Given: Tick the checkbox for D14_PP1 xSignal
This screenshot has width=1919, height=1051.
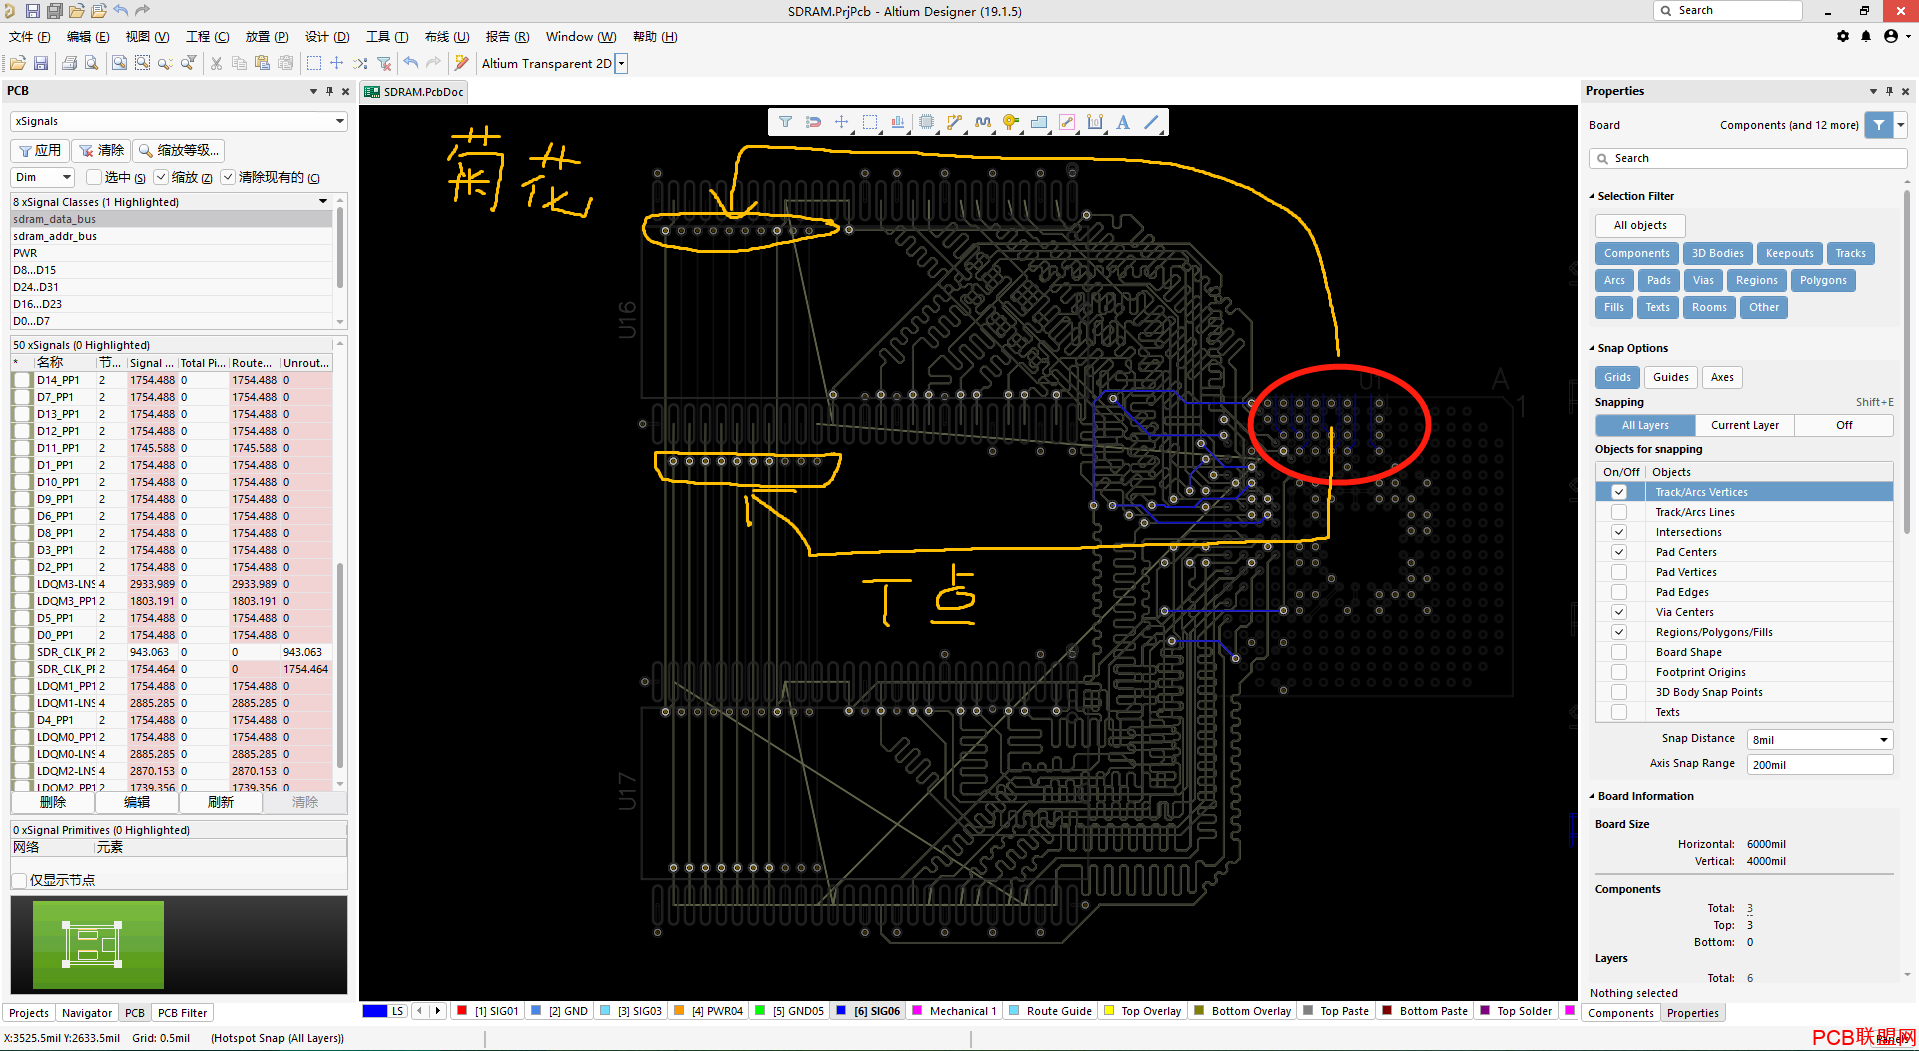Looking at the screenshot, I should (22, 380).
